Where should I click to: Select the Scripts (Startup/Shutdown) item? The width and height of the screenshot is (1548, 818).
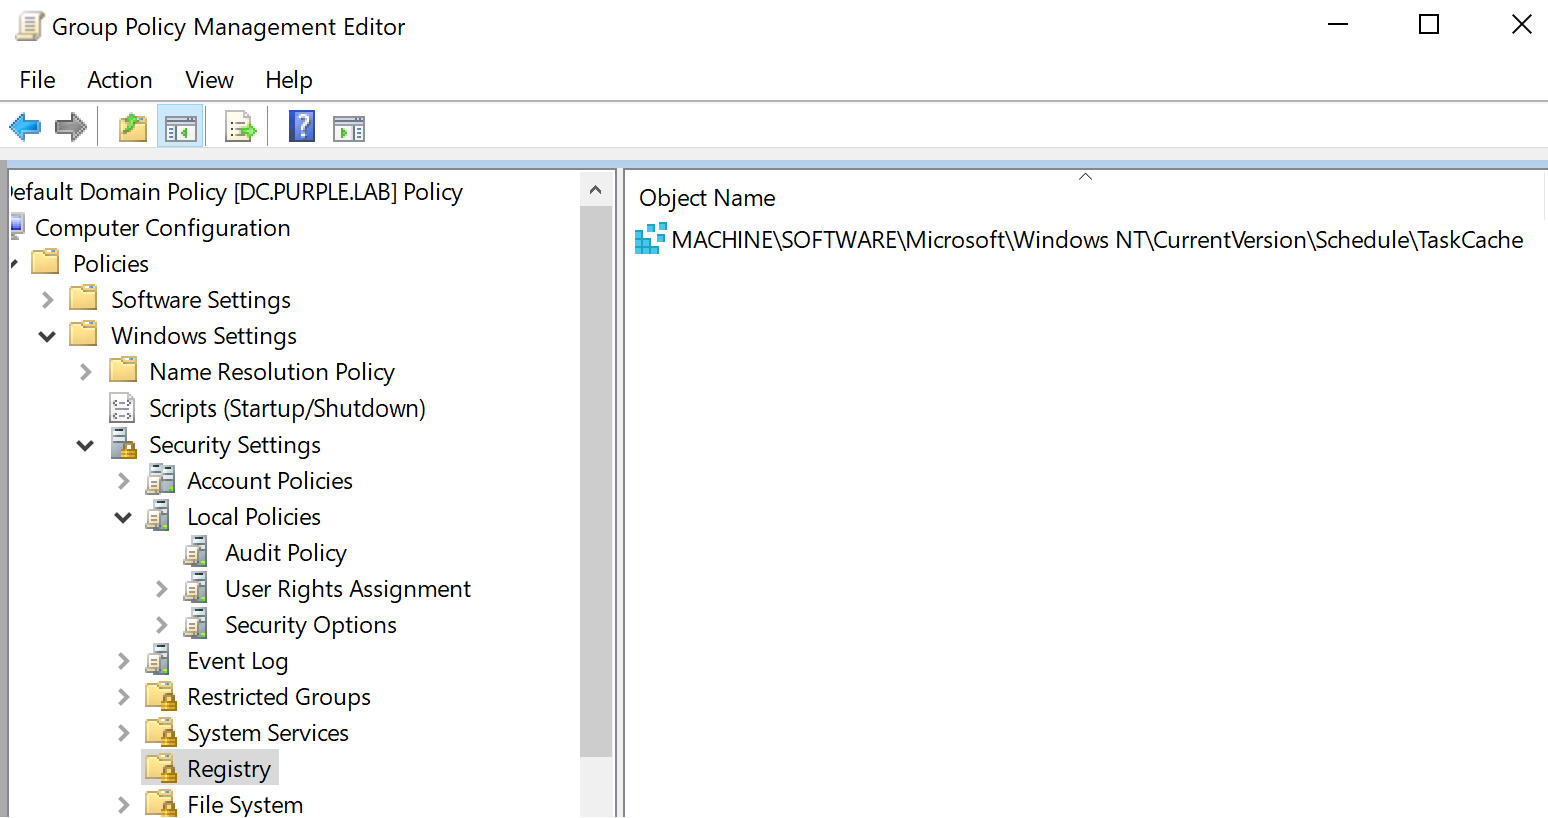coord(286,407)
